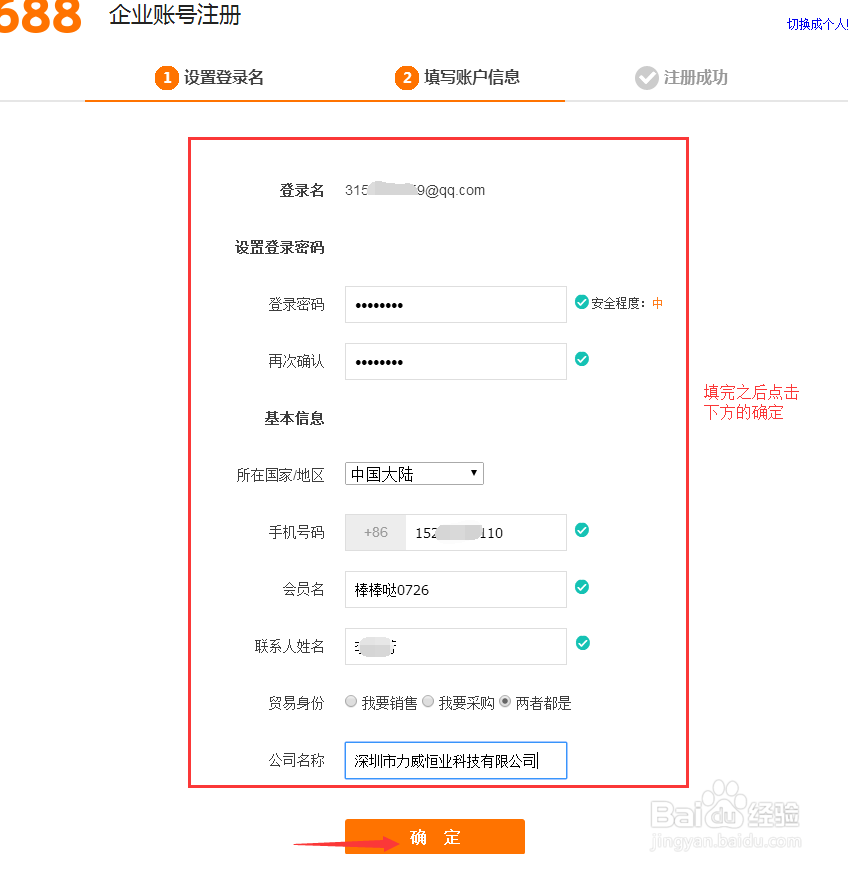This screenshot has width=848, height=870.
Task: Click the green check icon beside 手机号码
Action: [x=582, y=530]
